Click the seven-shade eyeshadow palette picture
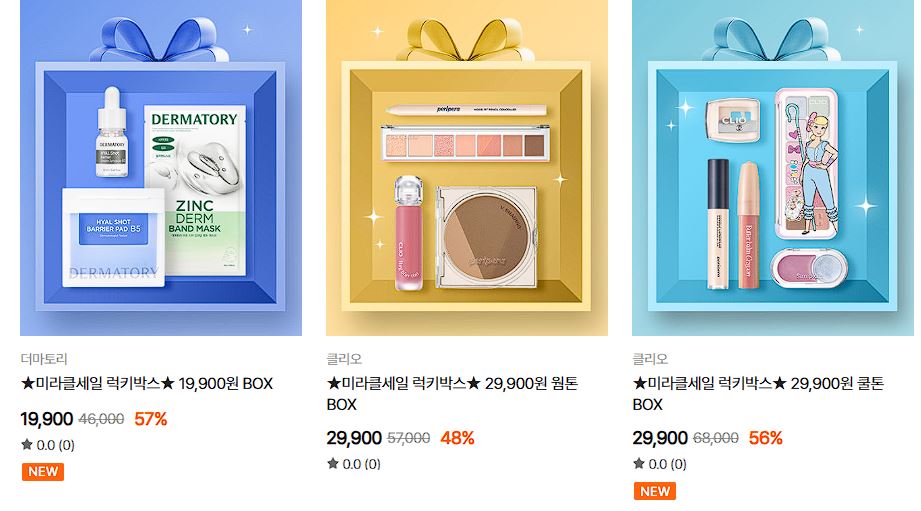The width and height of the screenshot is (921, 511). [x=465, y=143]
